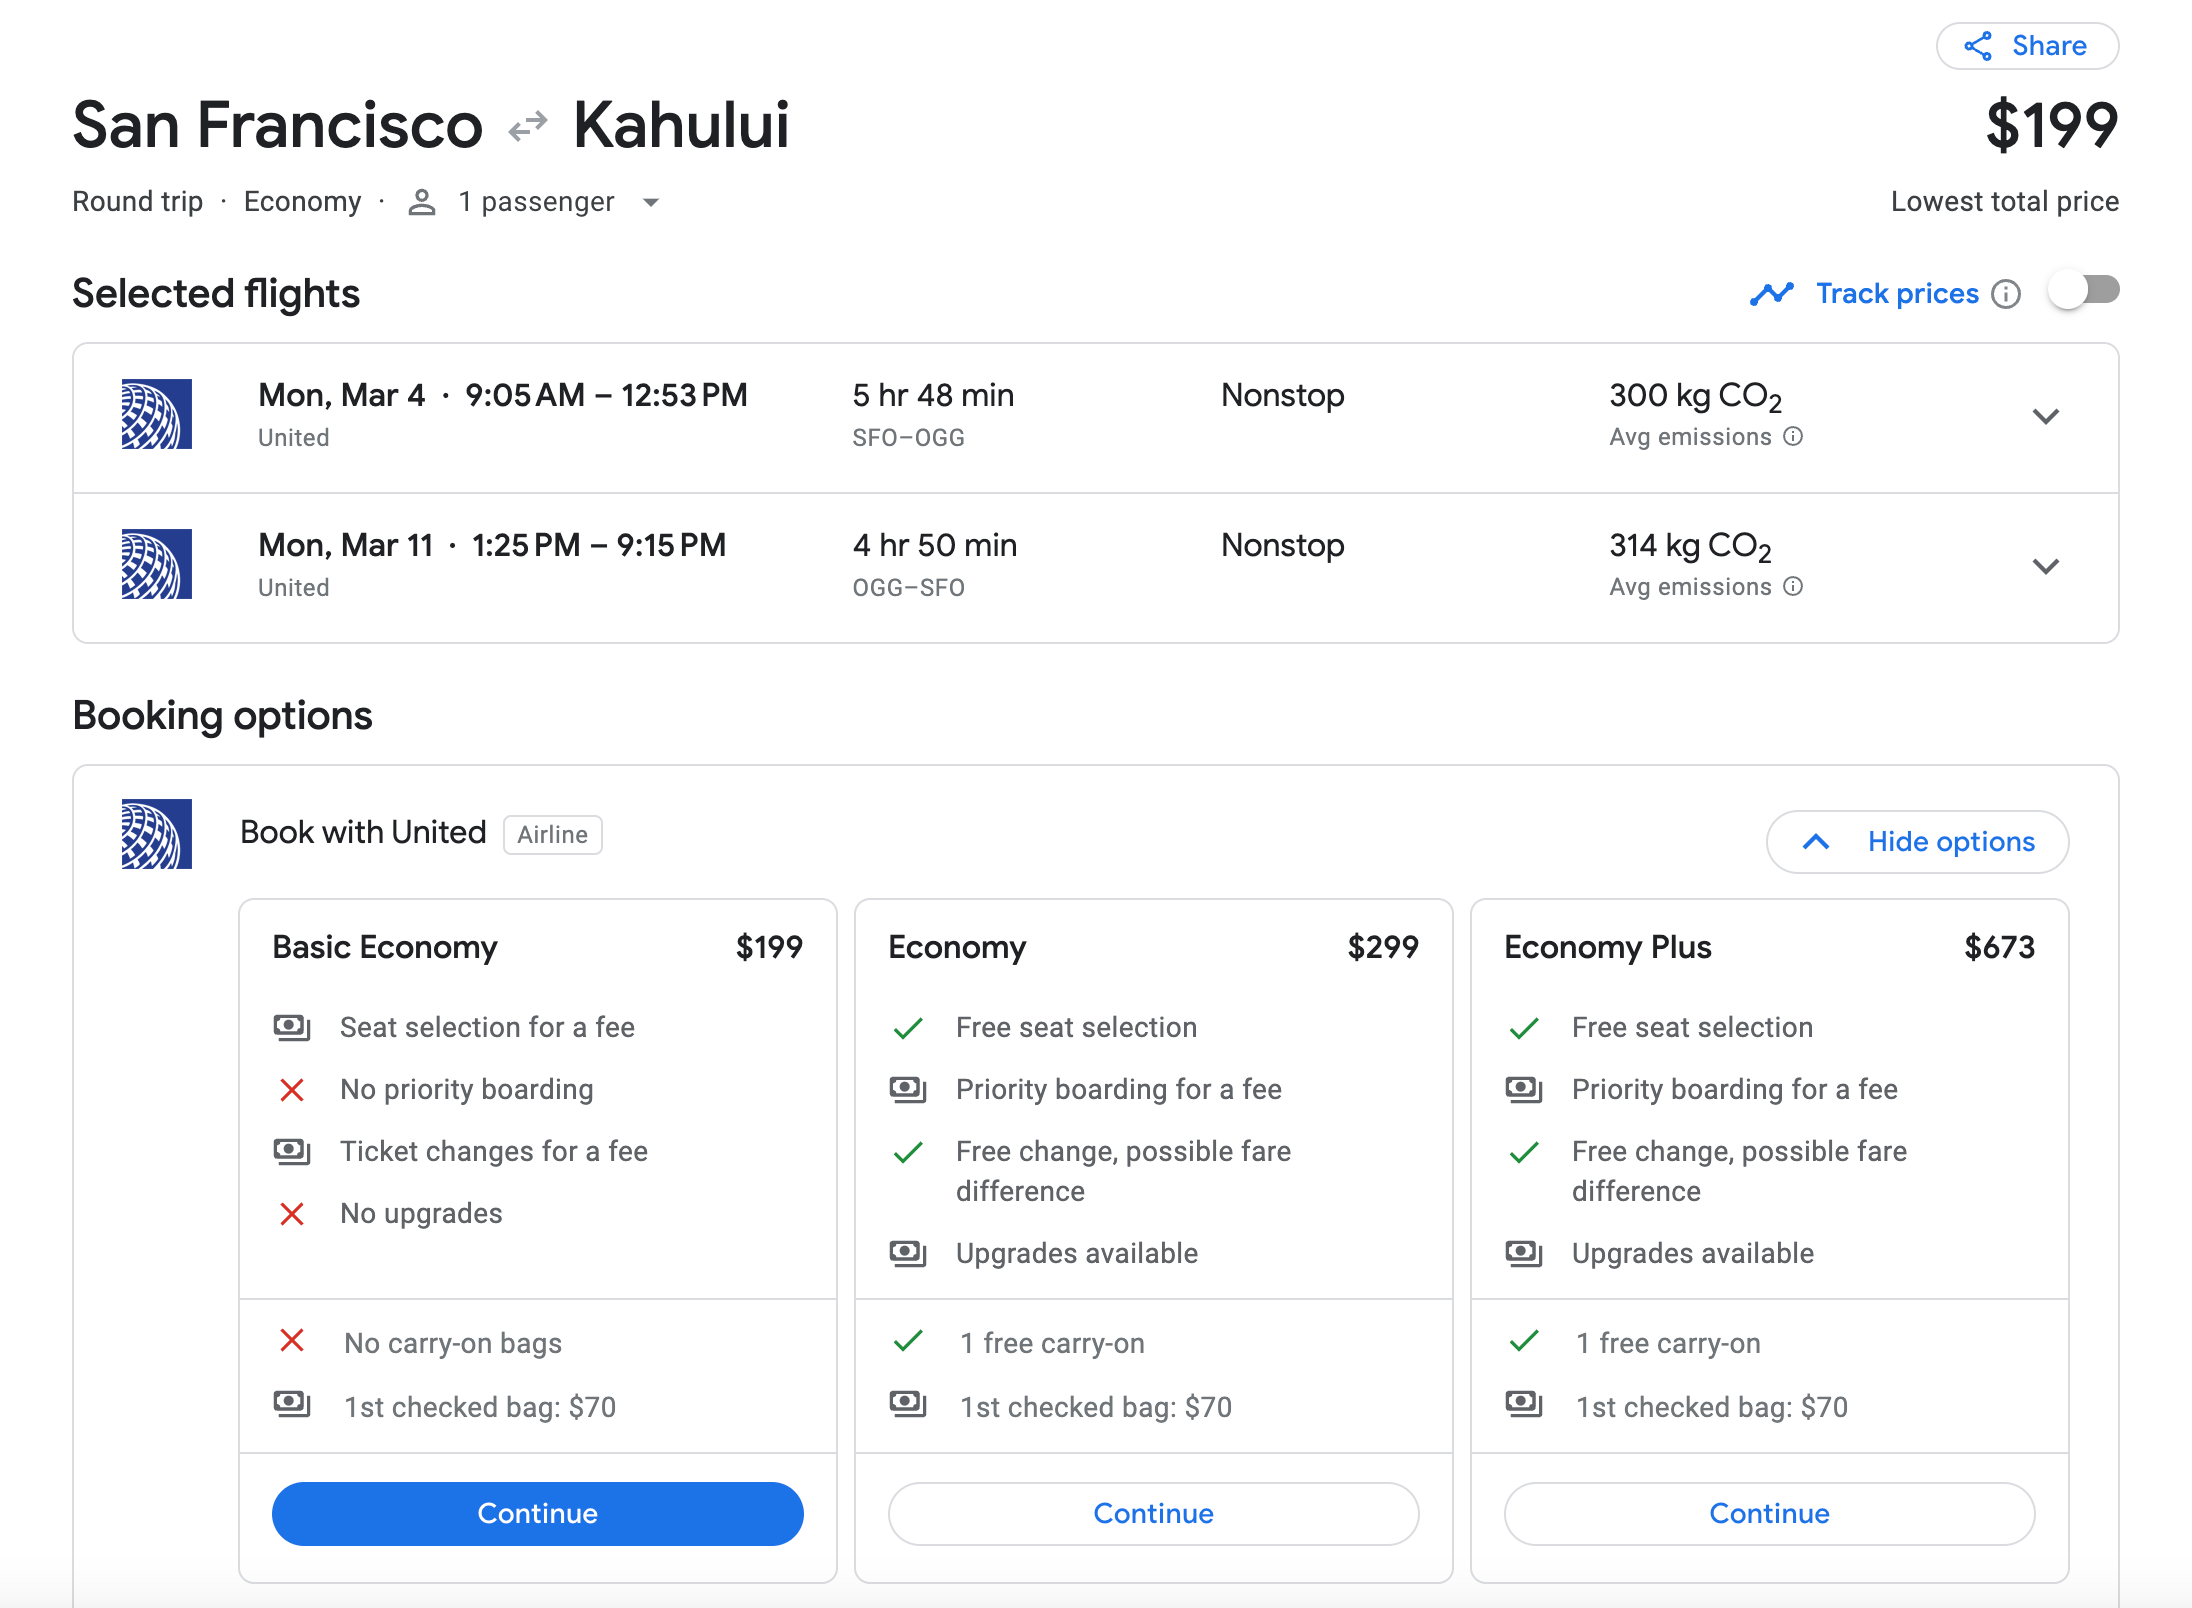Click info icon beside 300 kg emissions
Image resolution: width=2192 pixels, height=1608 pixels.
[x=1793, y=436]
